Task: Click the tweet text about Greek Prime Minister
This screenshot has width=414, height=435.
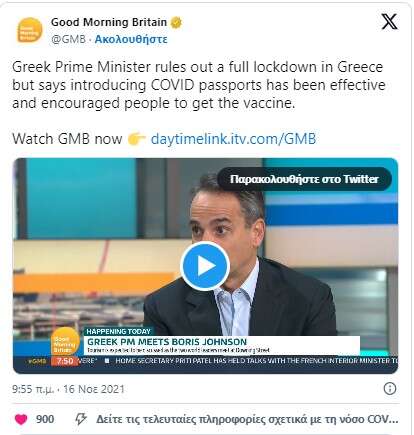Action: point(199,85)
